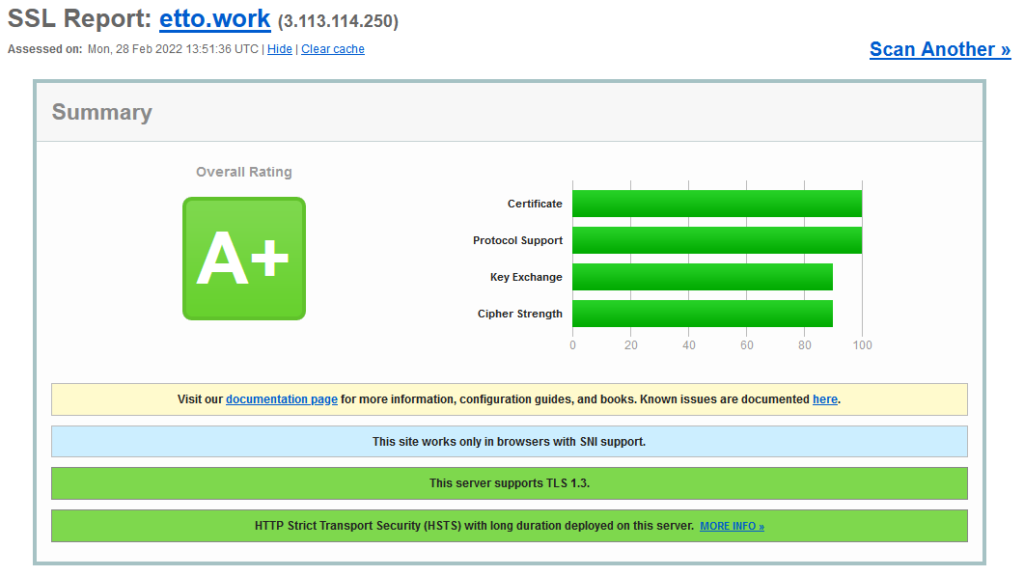Click the green A+ rating badge
This screenshot has height=576, width=1024.
point(243,259)
